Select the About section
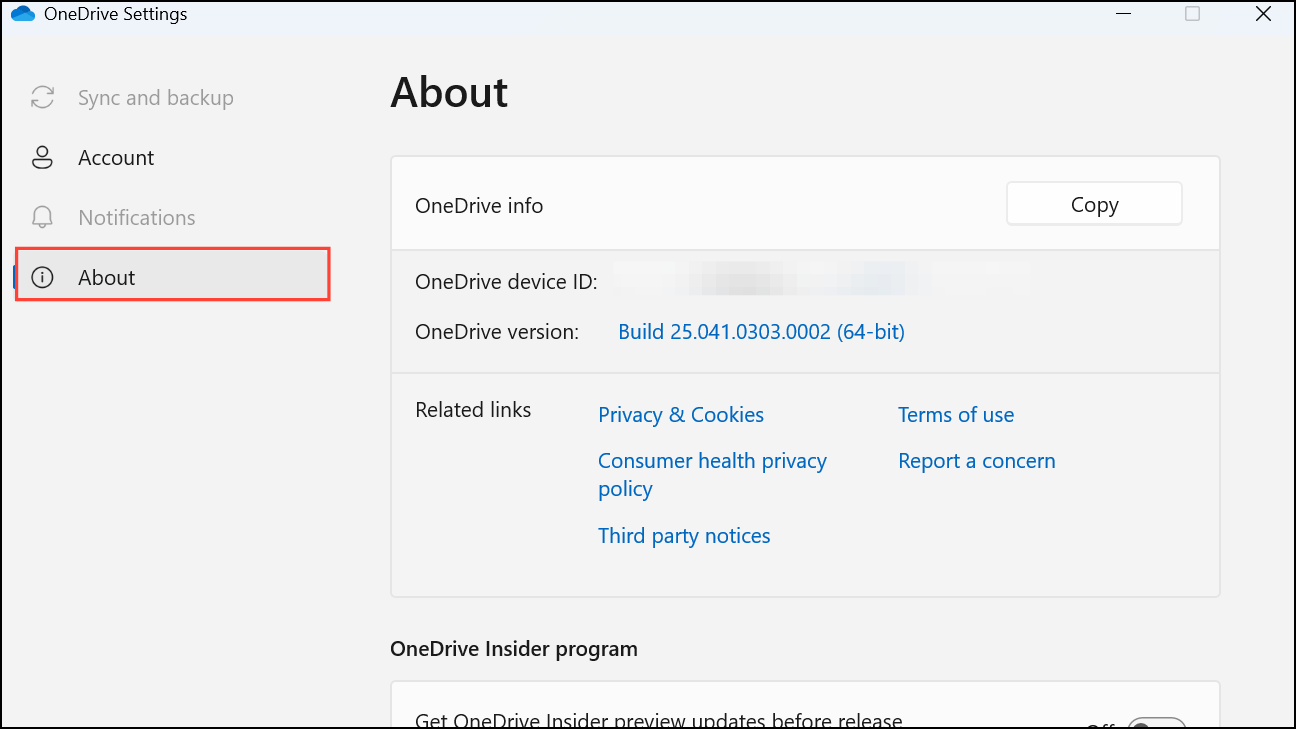 [107, 277]
